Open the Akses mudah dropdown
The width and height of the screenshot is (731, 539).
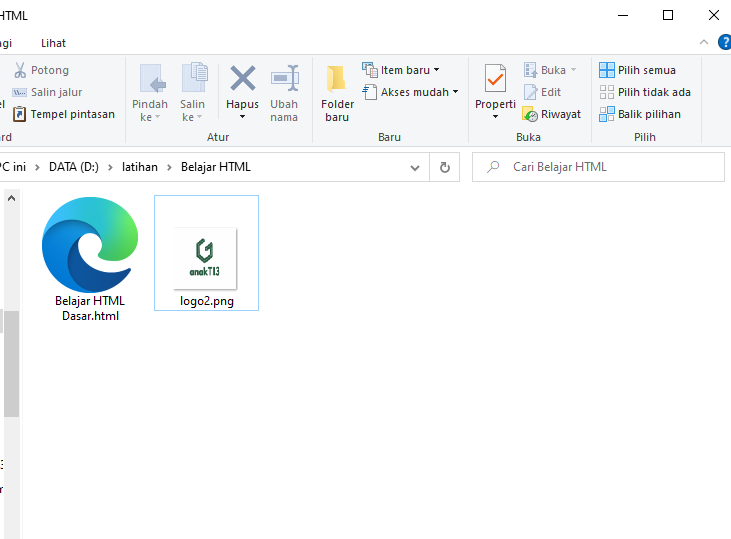(410, 92)
